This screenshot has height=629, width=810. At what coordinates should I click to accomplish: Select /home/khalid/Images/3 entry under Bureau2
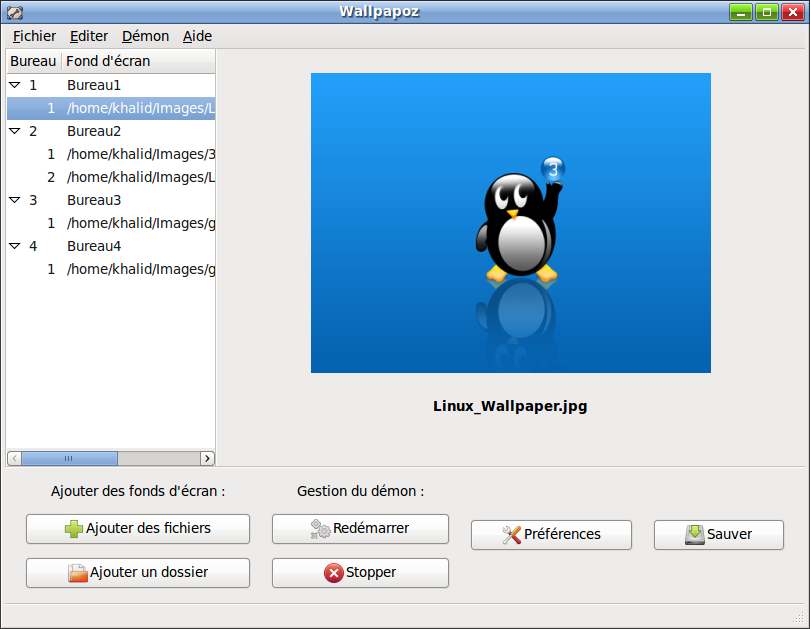tap(111, 154)
